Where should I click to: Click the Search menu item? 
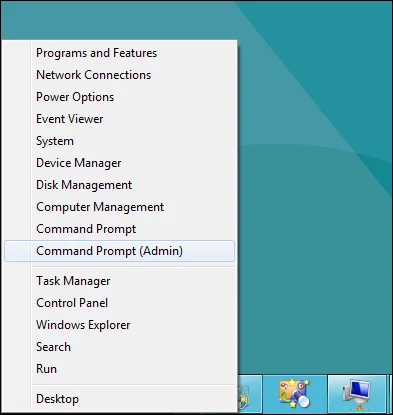point(53,347)
